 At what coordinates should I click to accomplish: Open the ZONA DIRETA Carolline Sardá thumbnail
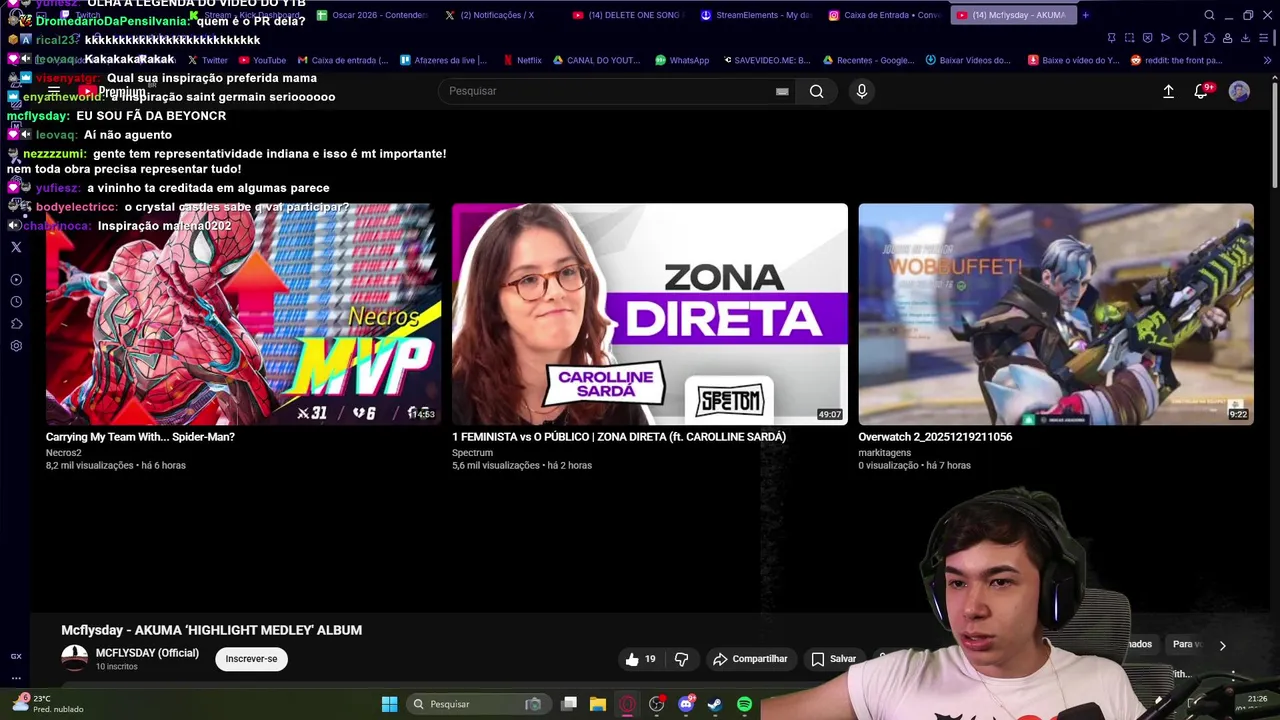pos(649,314)
